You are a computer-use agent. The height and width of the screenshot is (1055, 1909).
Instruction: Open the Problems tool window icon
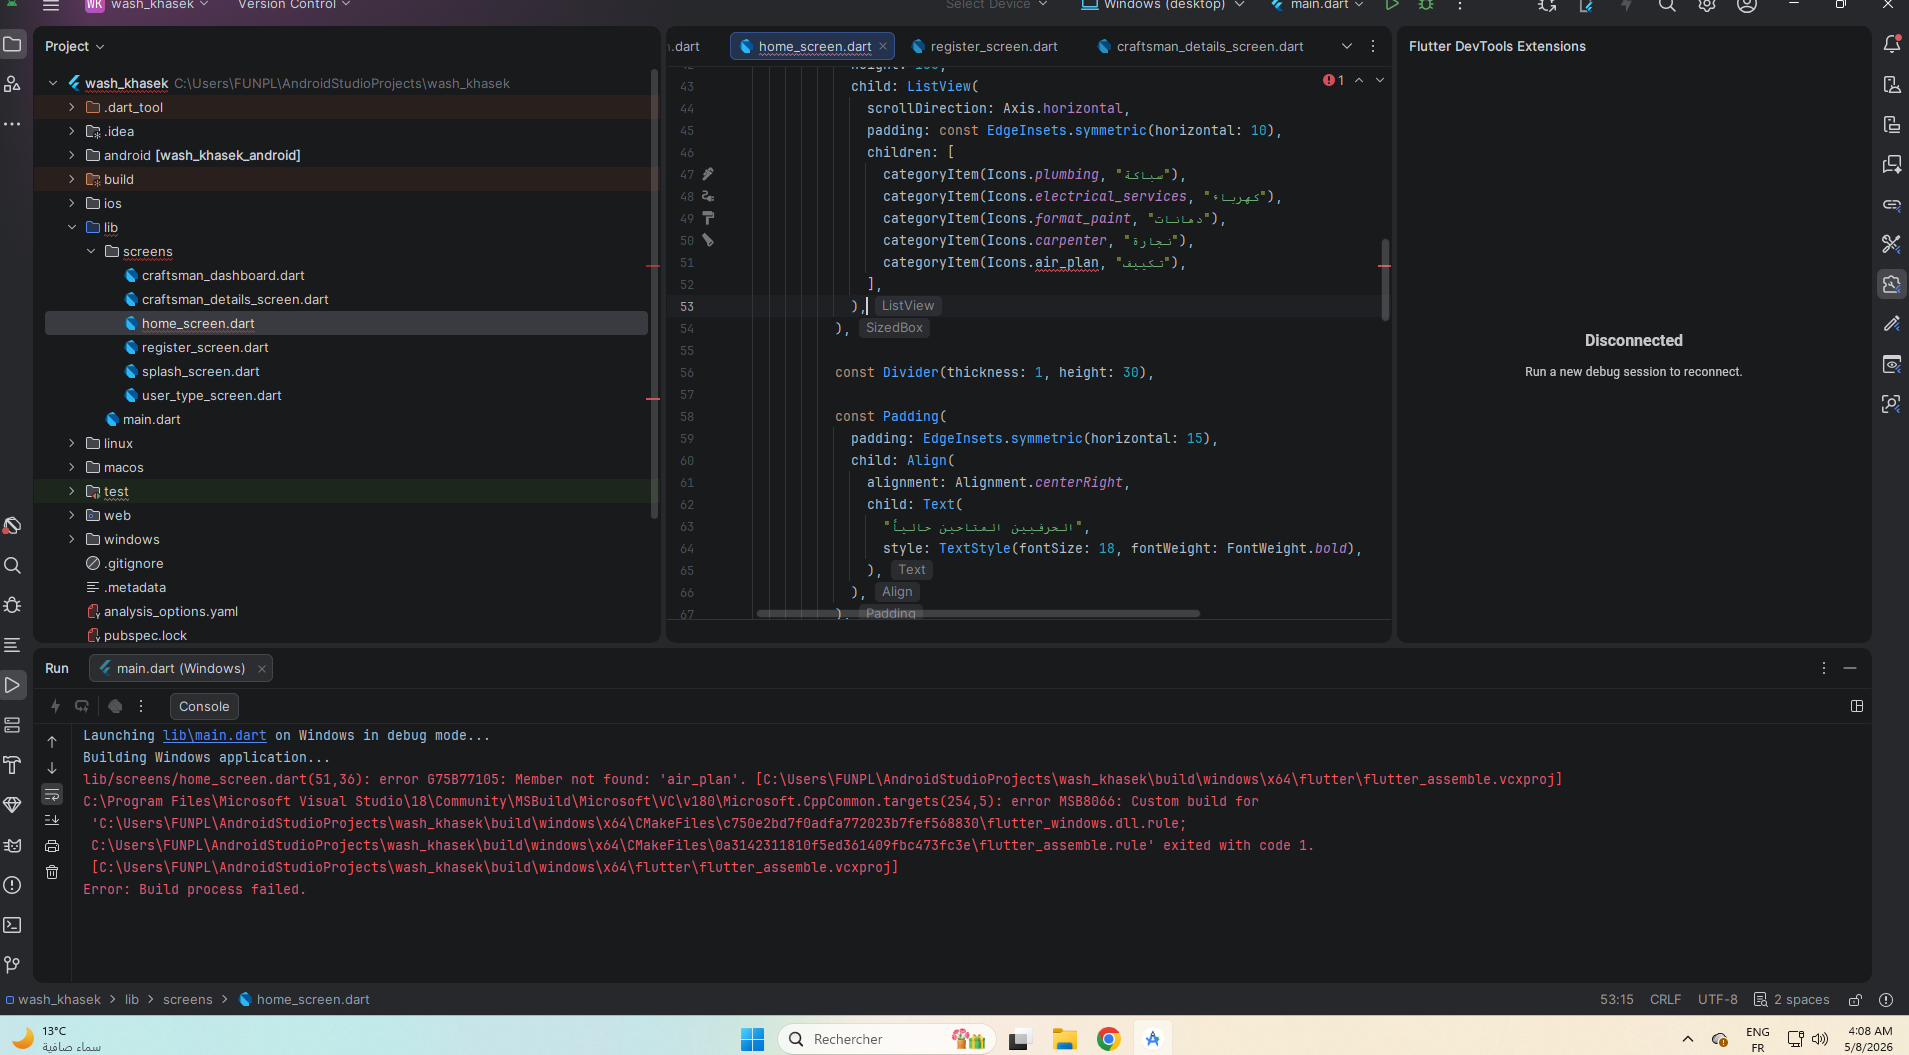tap(12, 885)
